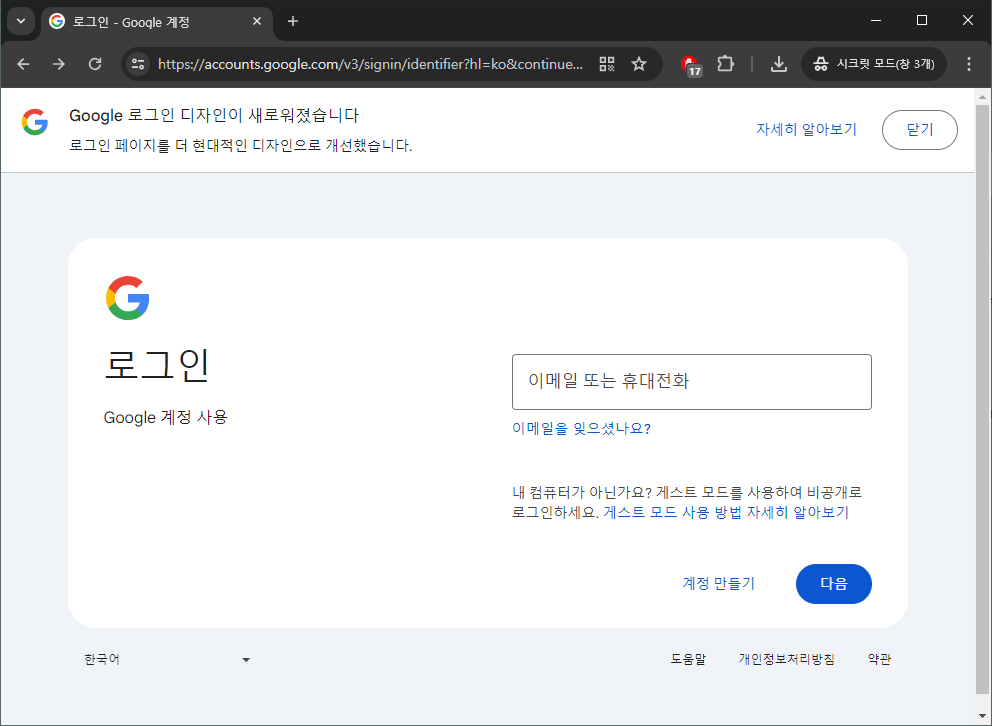Bookmark this page with the star icon

click(639, 64)
